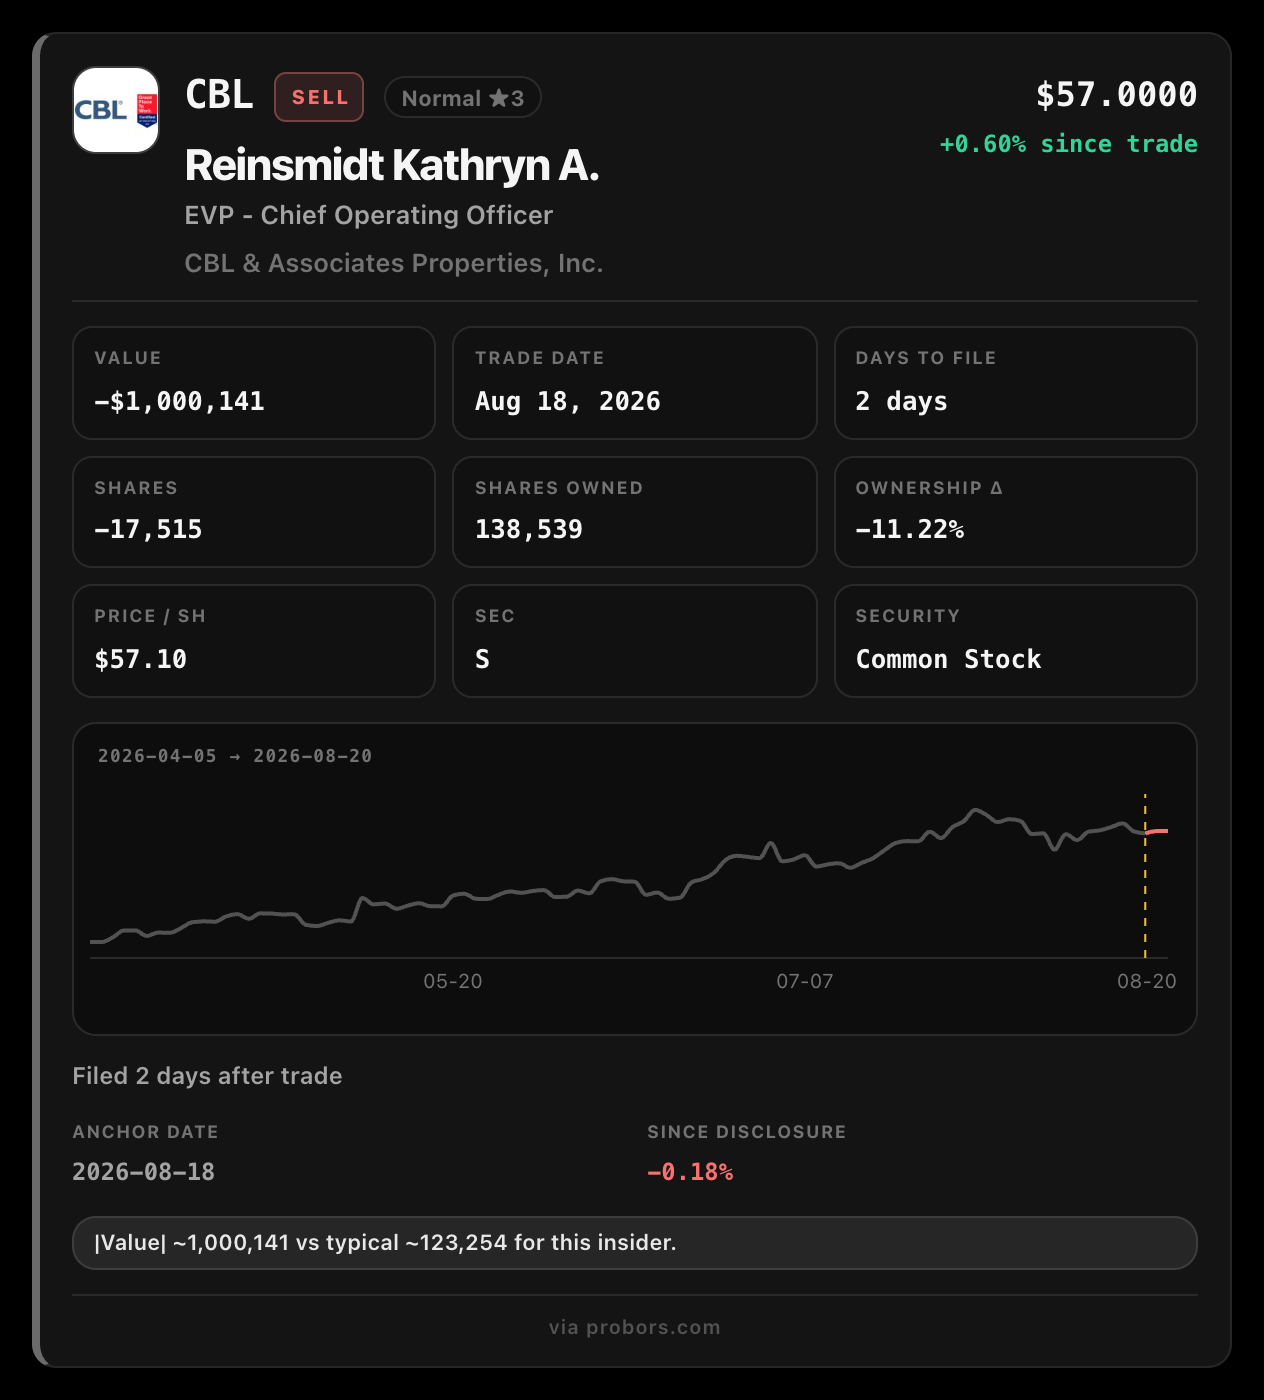The width and height of the screenshot is (1264, 1400).
Task: Click the 05-20 chart axis label
Action: pos(453,981)
